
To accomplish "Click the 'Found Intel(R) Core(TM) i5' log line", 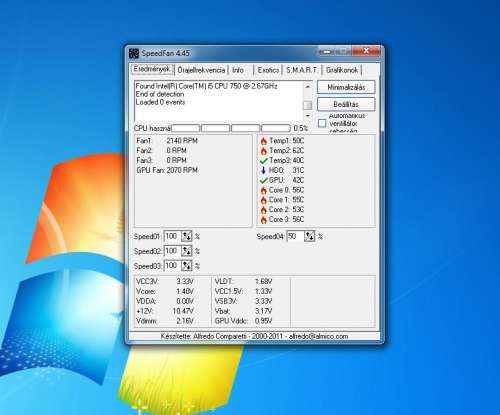I will tap(206, 86).
